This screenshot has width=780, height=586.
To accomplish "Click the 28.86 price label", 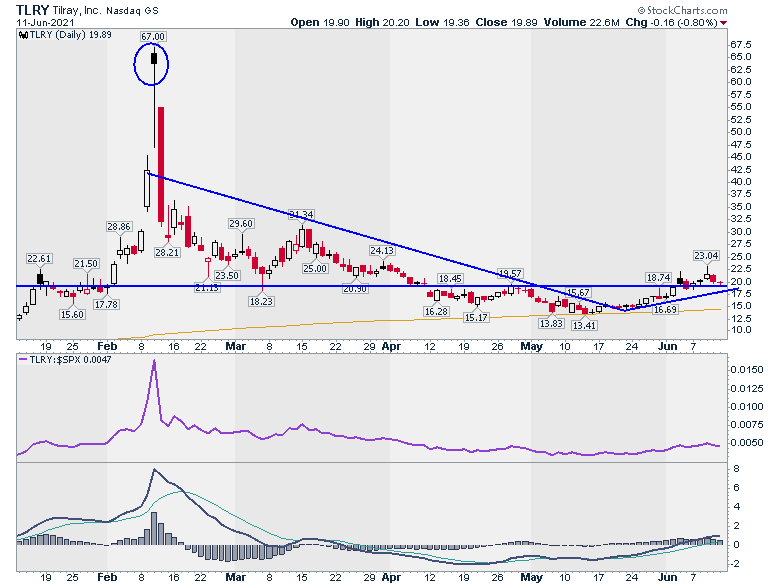I will (119, 227).
